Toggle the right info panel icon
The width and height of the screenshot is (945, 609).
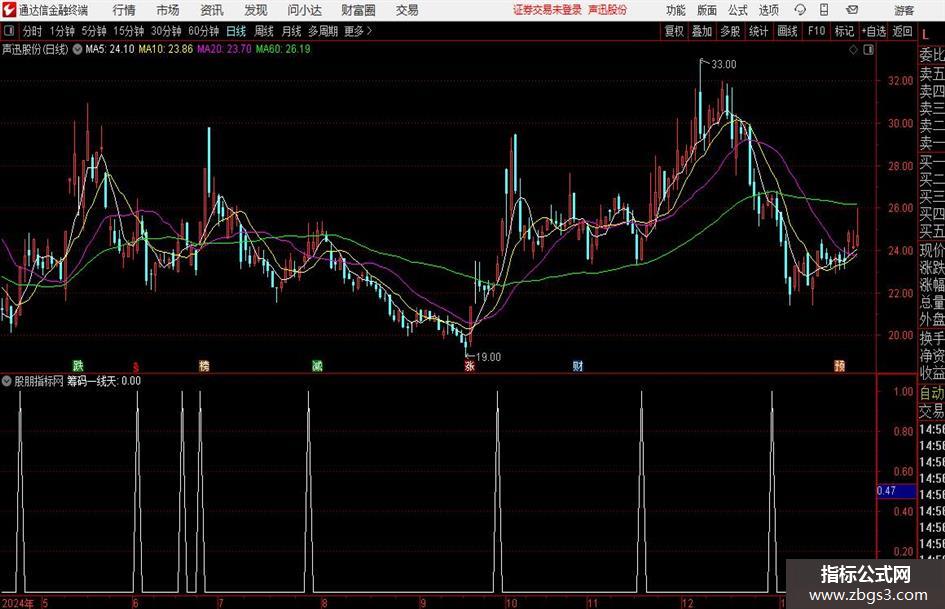tap(868, 50)
